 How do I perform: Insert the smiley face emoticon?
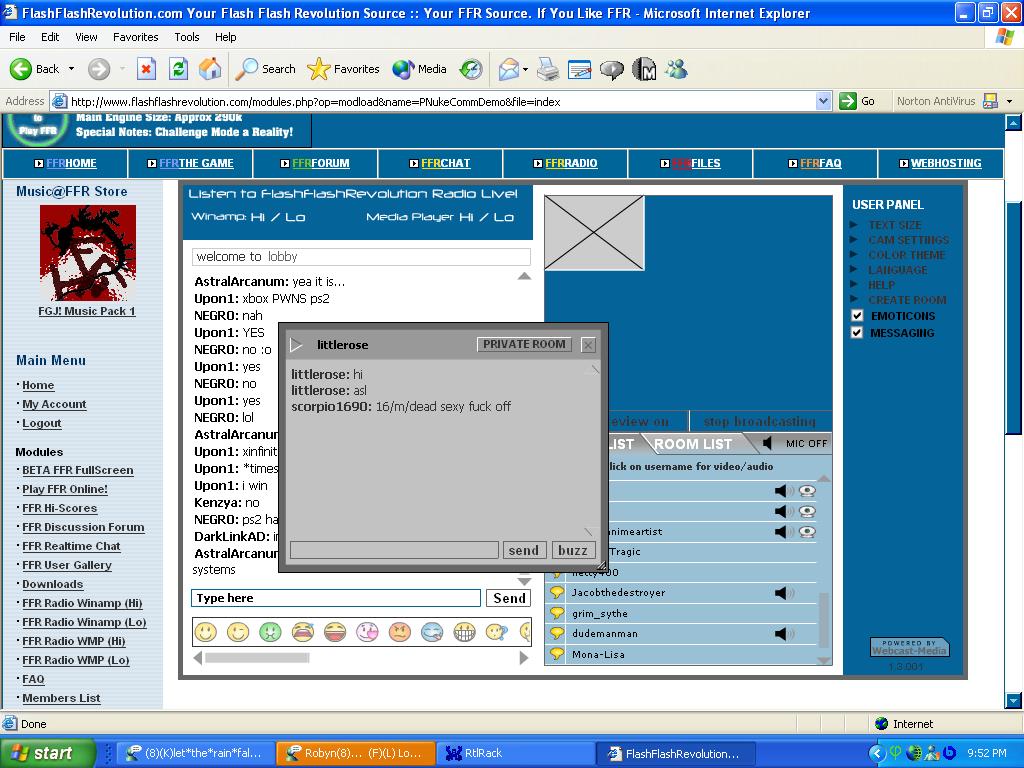(x=206, y=632)
